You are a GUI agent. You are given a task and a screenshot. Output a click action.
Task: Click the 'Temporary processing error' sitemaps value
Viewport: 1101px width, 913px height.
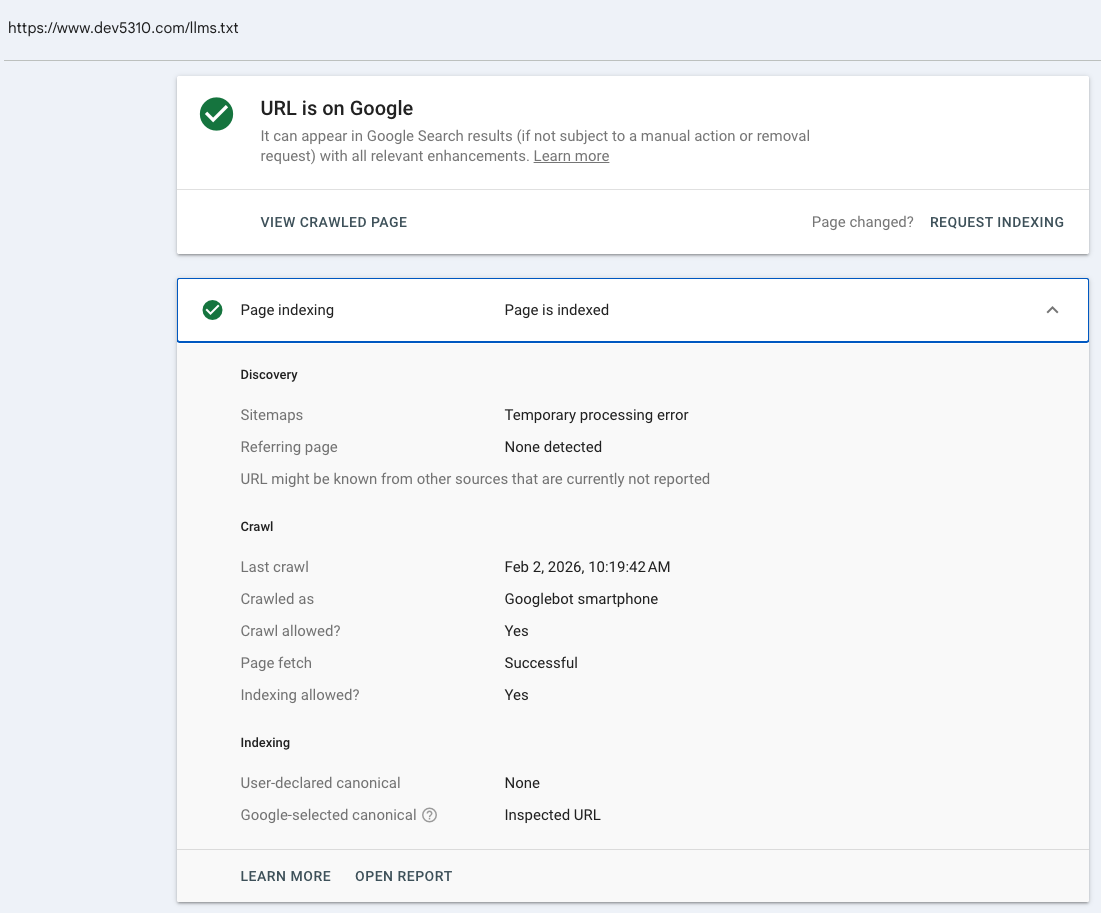click(596, 415)
